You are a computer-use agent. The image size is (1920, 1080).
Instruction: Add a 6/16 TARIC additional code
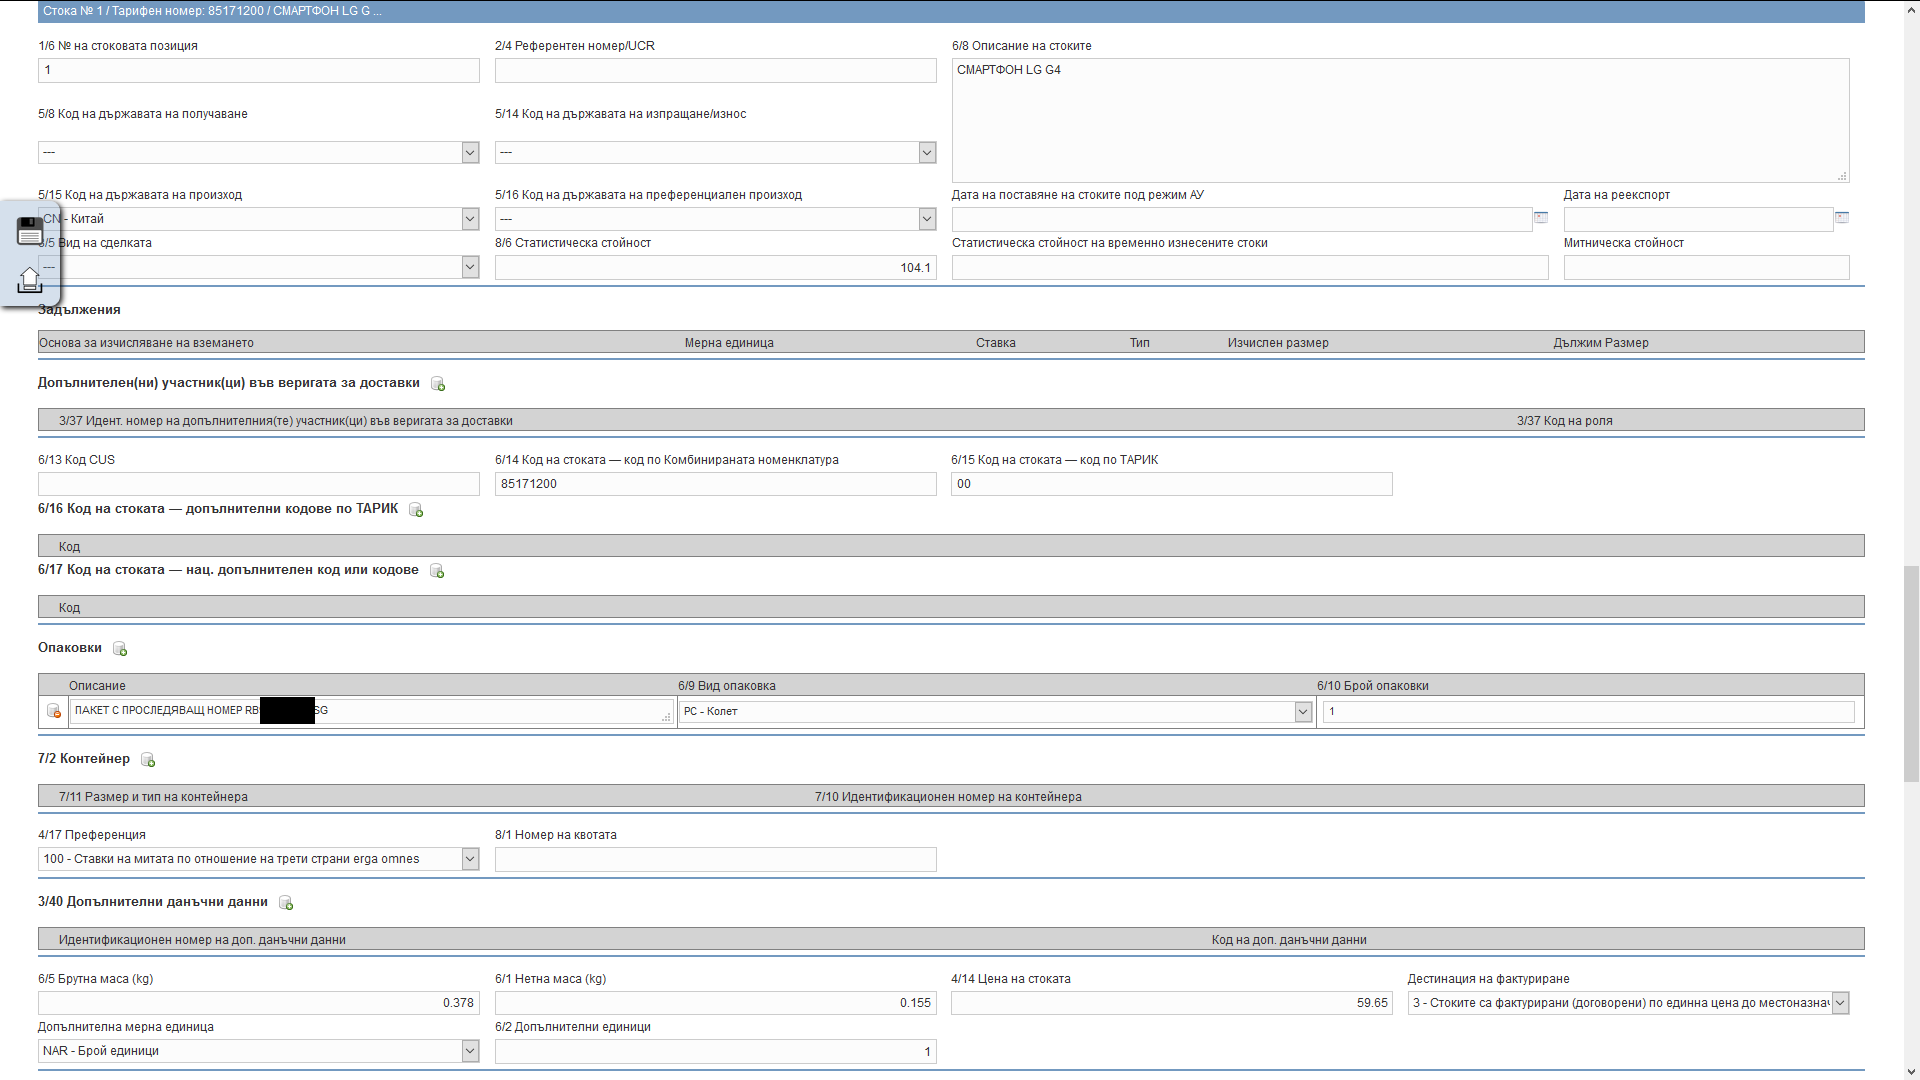pos(416,510)
